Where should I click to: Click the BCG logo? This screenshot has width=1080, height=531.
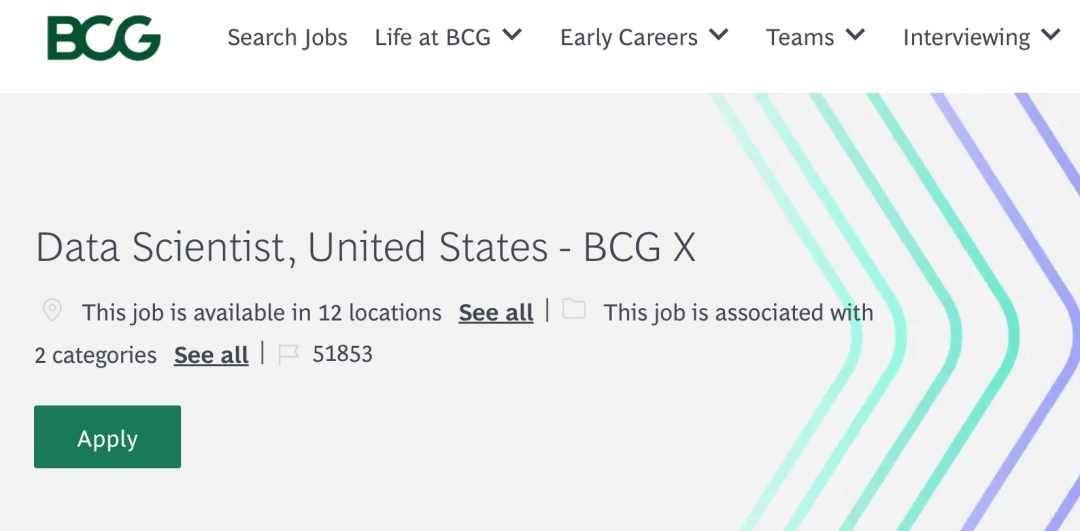104,39
